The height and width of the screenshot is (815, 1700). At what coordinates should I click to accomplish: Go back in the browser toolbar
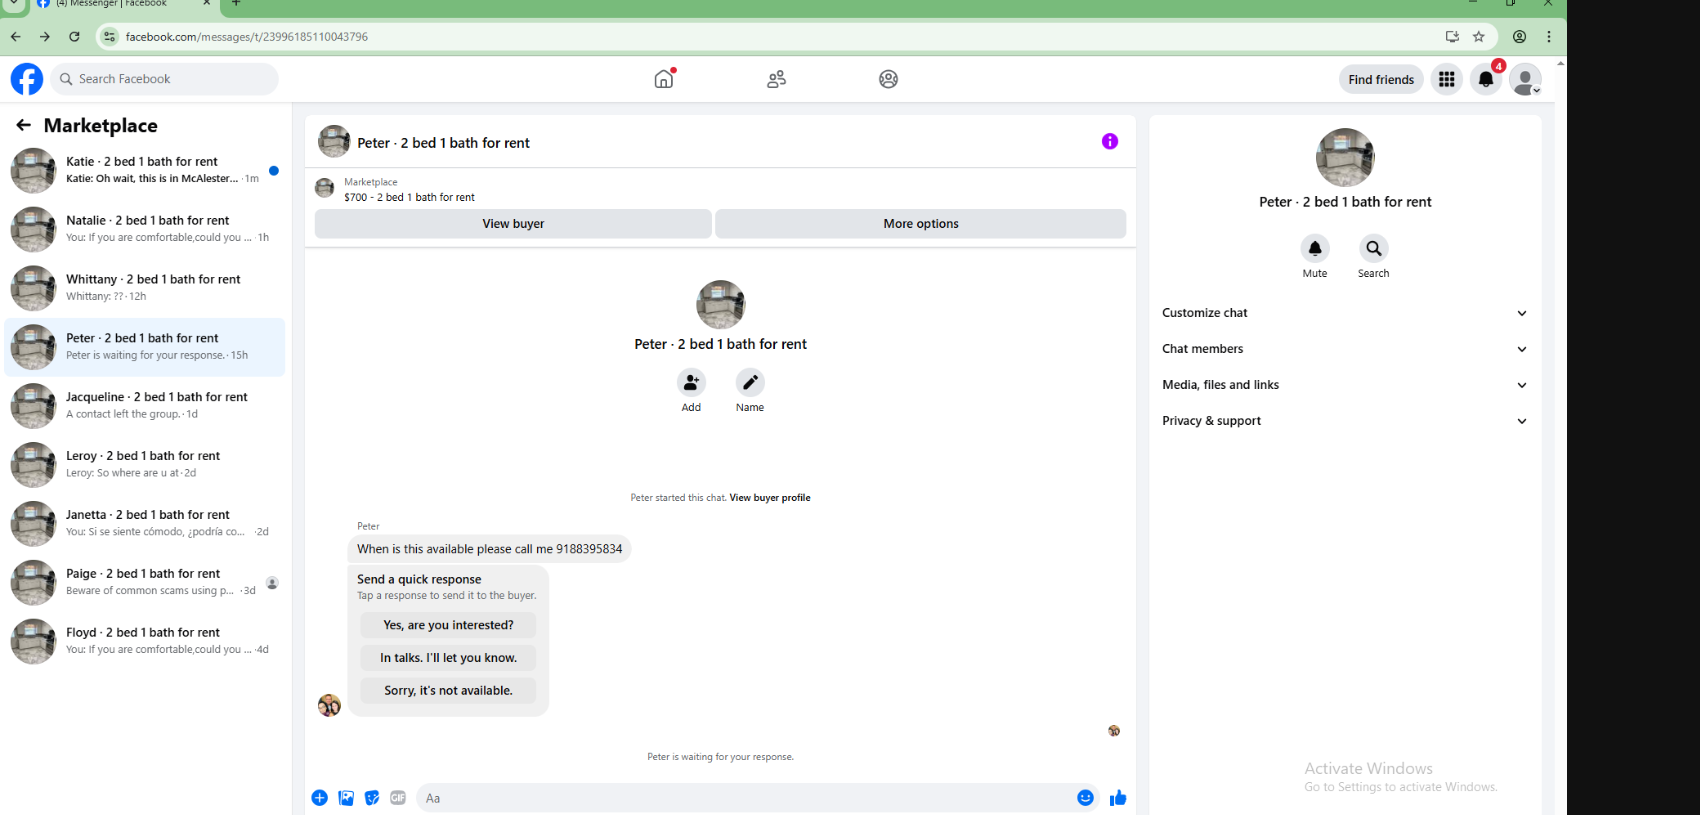click(16, 37)
